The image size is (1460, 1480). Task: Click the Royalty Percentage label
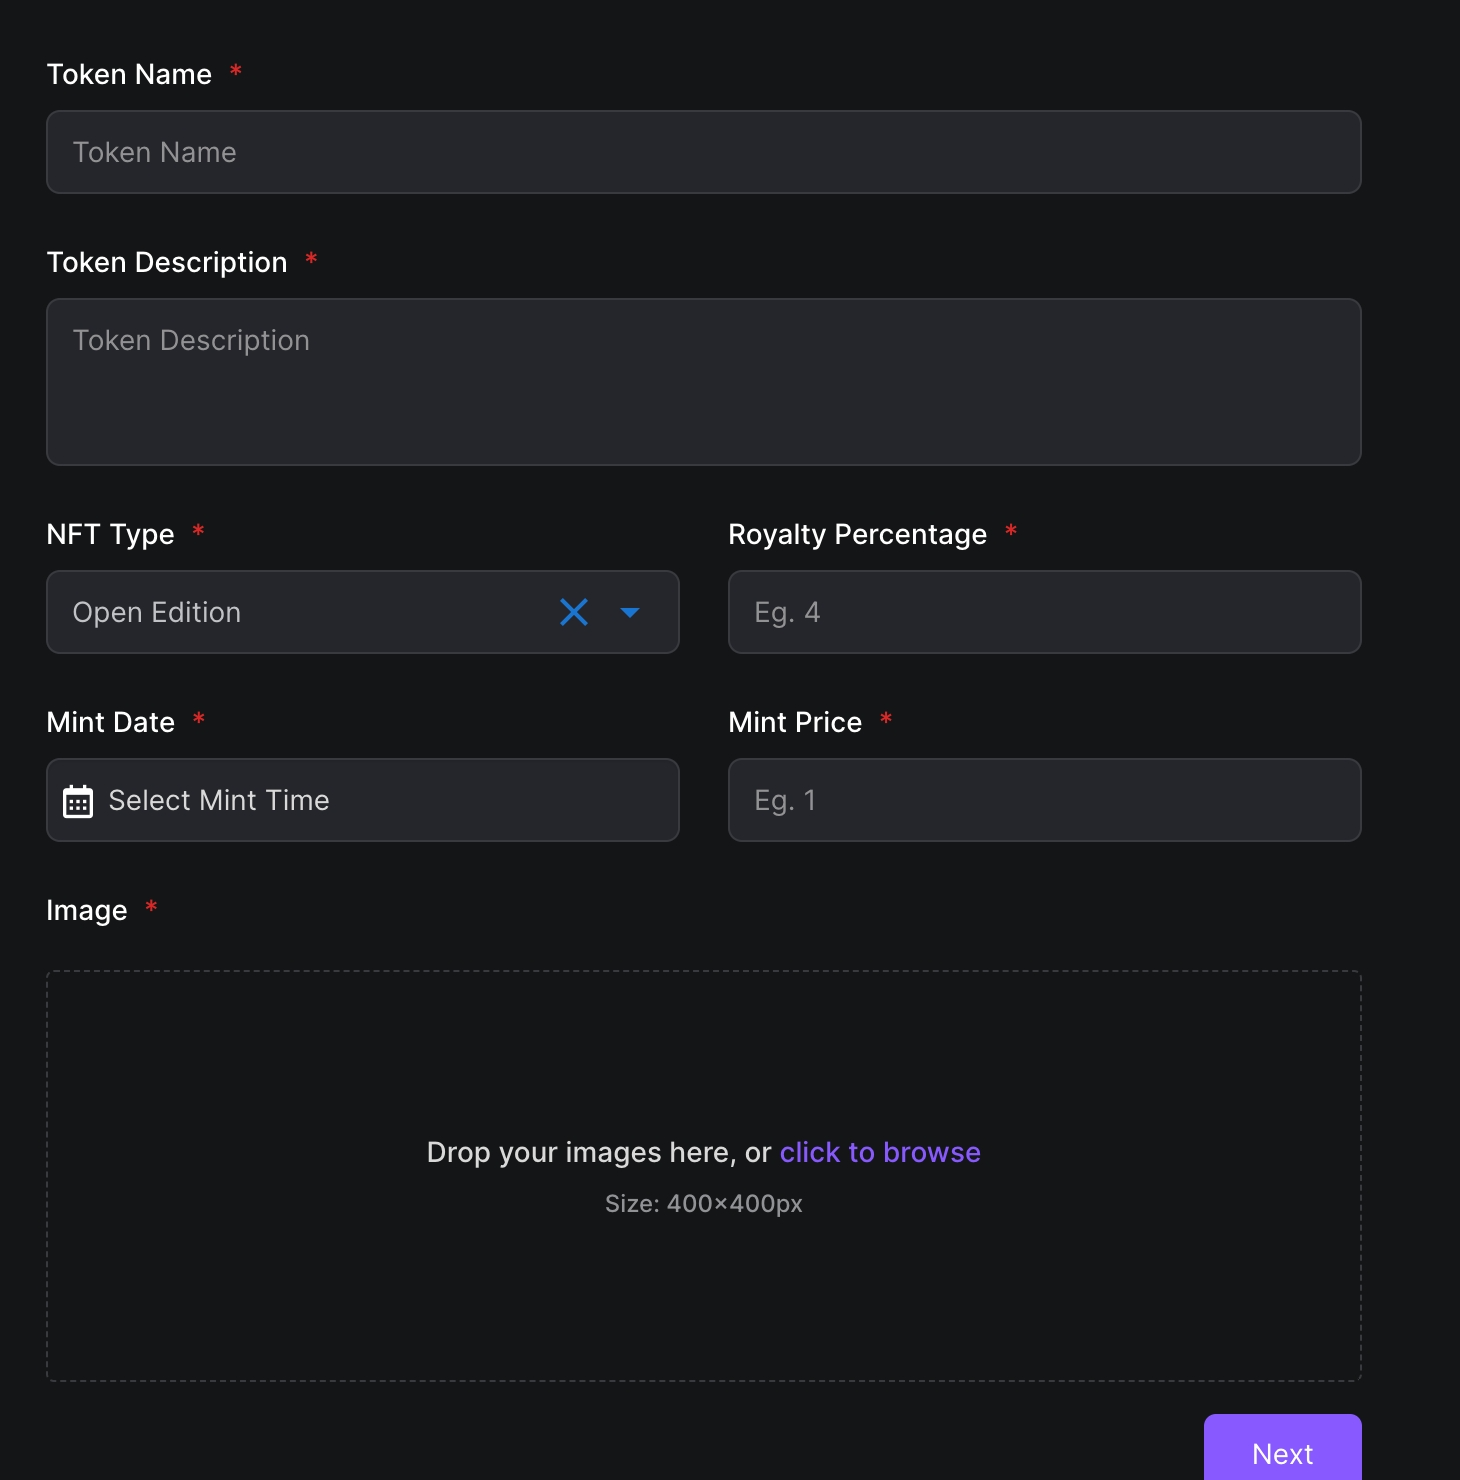point(857,534)
